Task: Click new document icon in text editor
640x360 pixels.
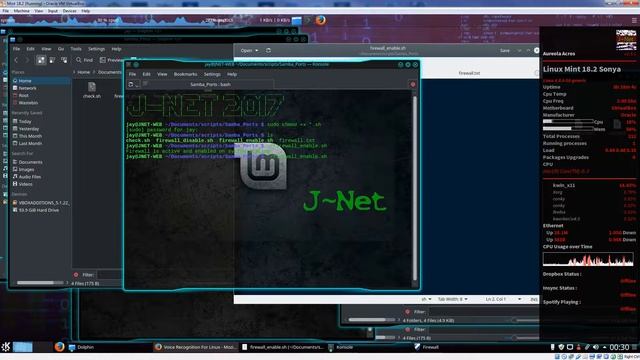Action: coord(268,51)
